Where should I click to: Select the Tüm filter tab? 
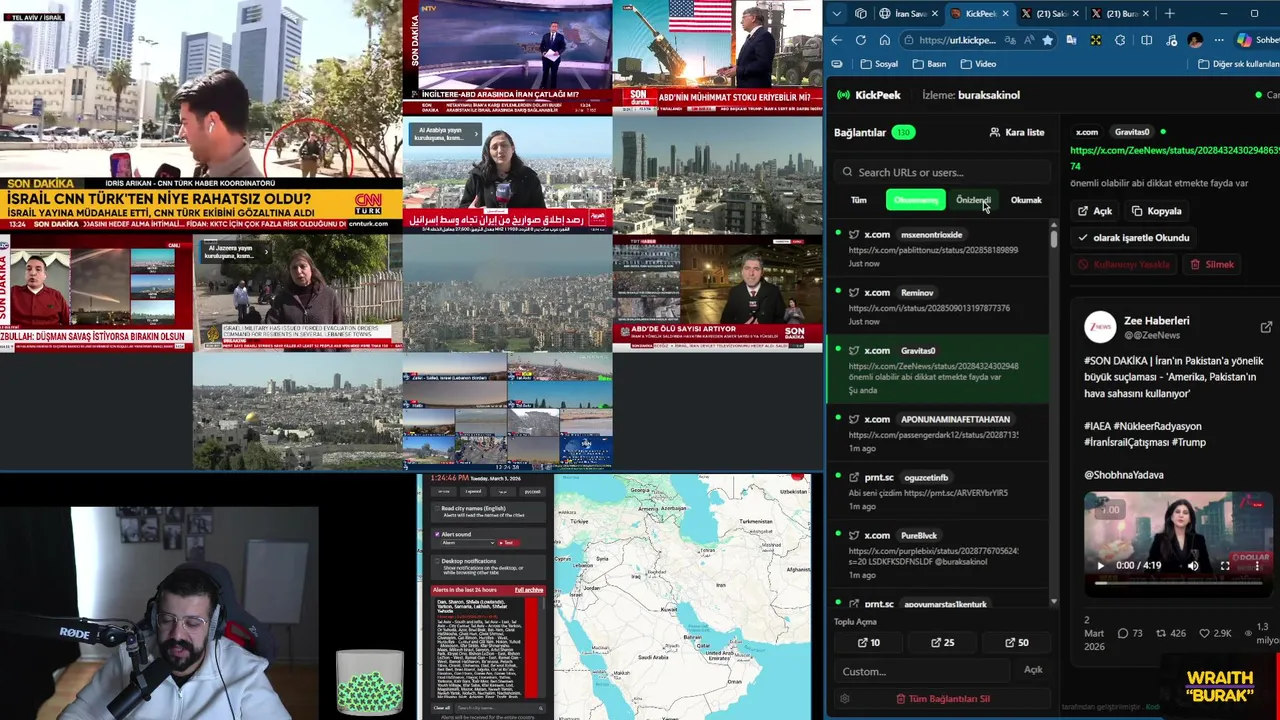858,200
